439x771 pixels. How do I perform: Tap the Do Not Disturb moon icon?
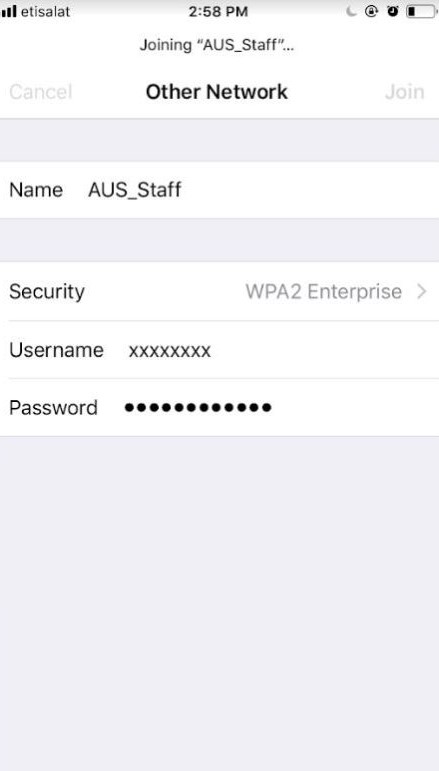point(351,11)
